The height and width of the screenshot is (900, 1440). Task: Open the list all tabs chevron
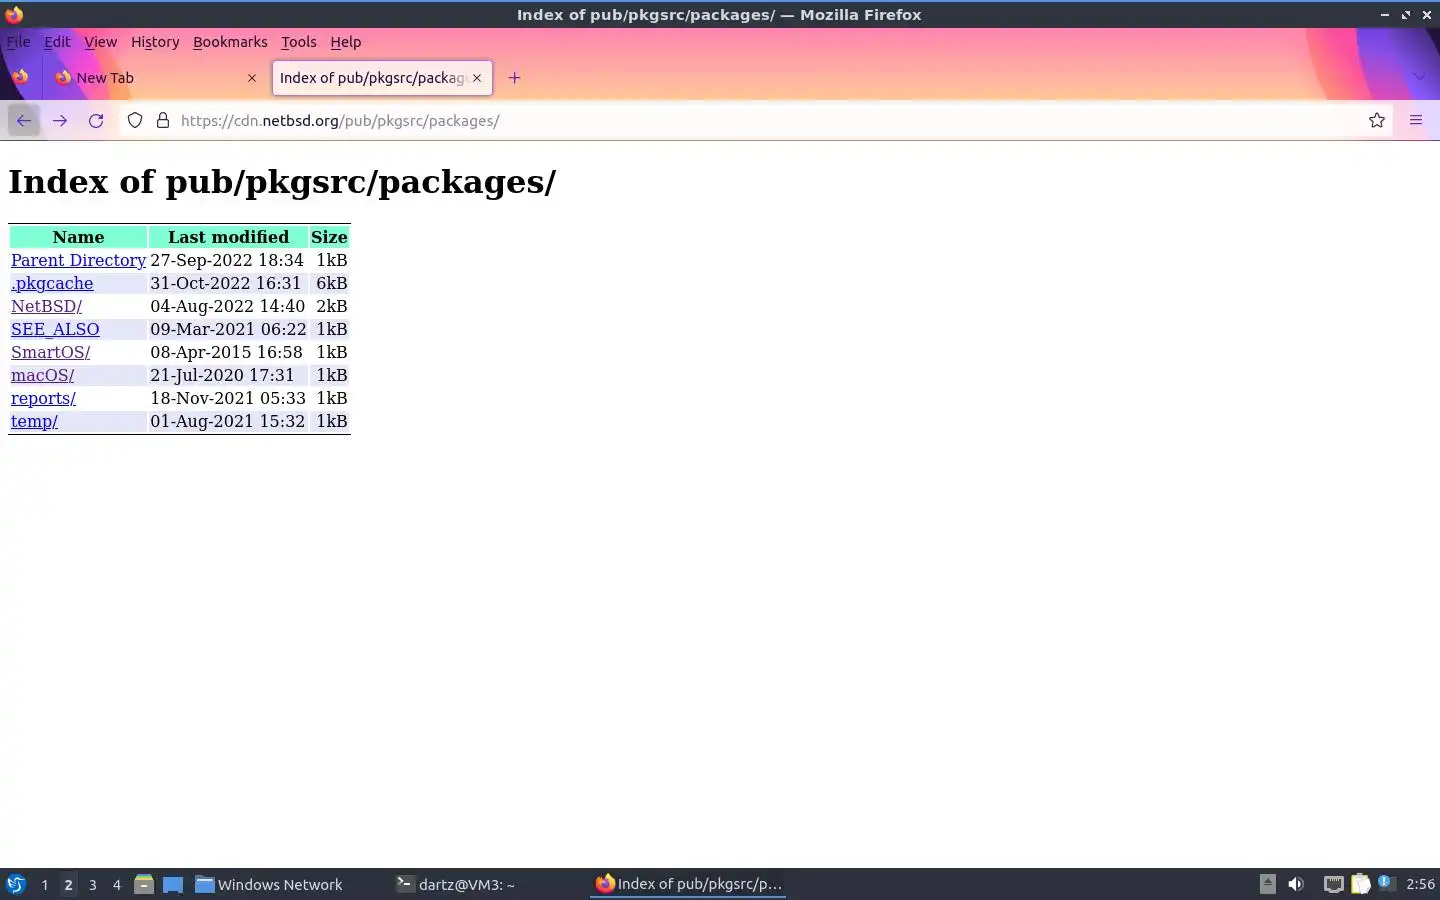click(x=1419, y=78)
